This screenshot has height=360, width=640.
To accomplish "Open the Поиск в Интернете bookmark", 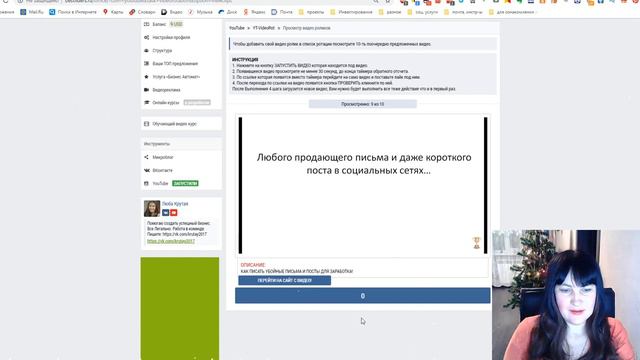I will click(73, 12).
